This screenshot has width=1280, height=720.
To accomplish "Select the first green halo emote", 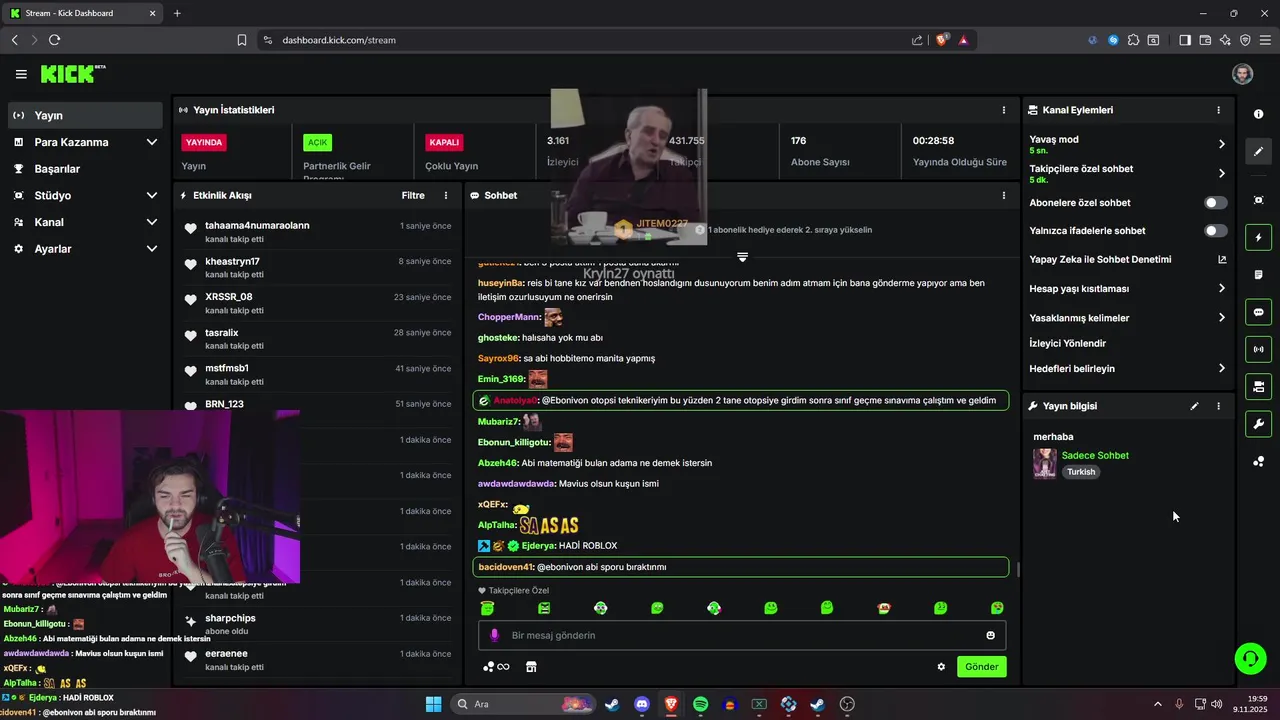I will pos(487,607).
